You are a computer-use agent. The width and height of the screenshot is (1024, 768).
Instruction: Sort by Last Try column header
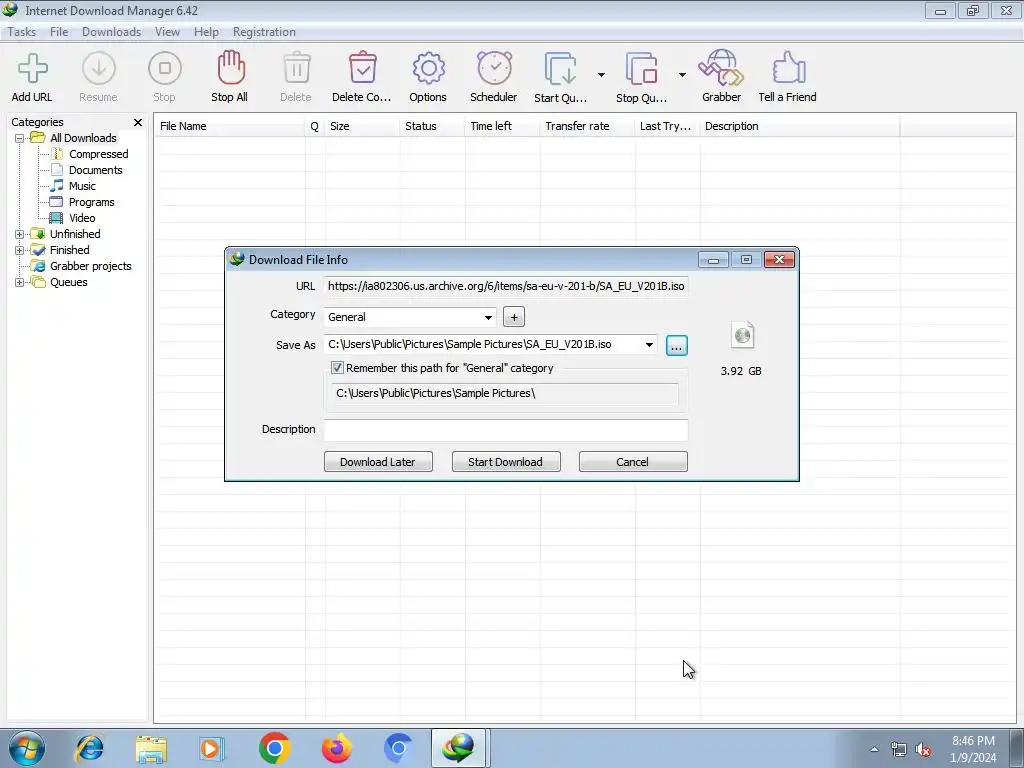667,126
